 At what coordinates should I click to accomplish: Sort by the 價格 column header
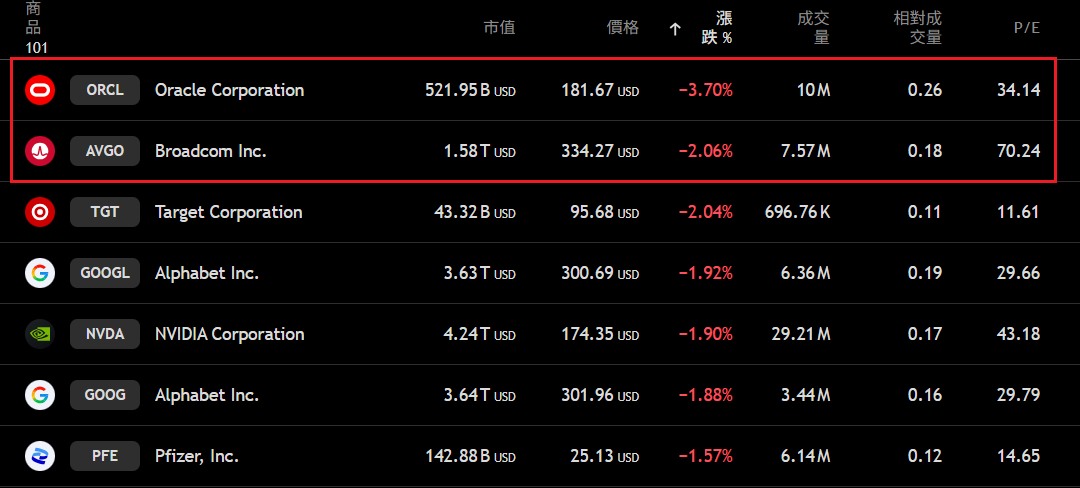point(623,28)
